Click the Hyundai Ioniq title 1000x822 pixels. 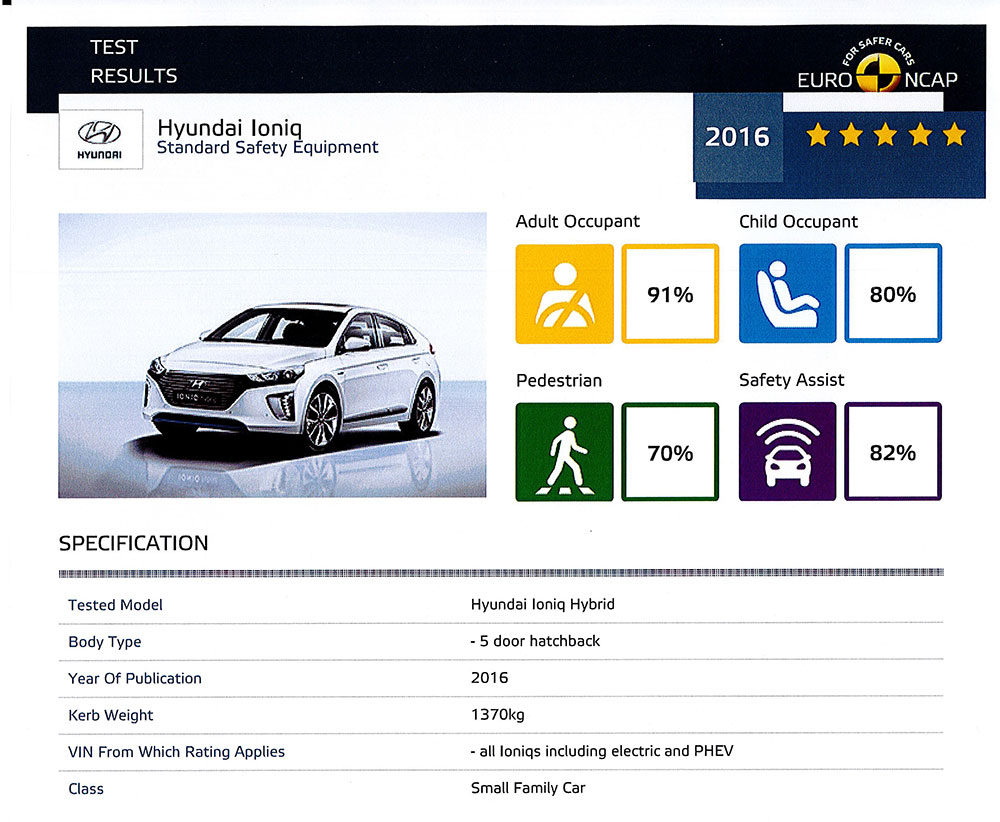(230, 128)
